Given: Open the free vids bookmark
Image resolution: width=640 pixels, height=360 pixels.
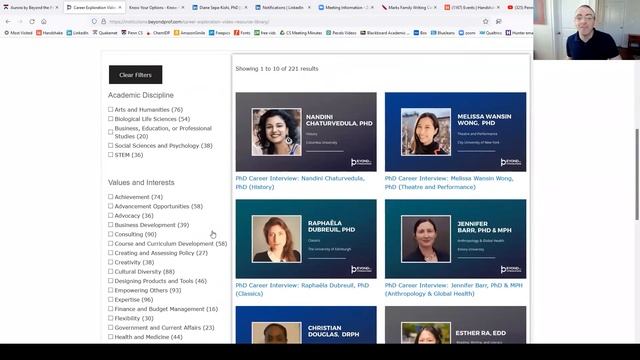Looking at the screenshot, I should pos(265,33).
